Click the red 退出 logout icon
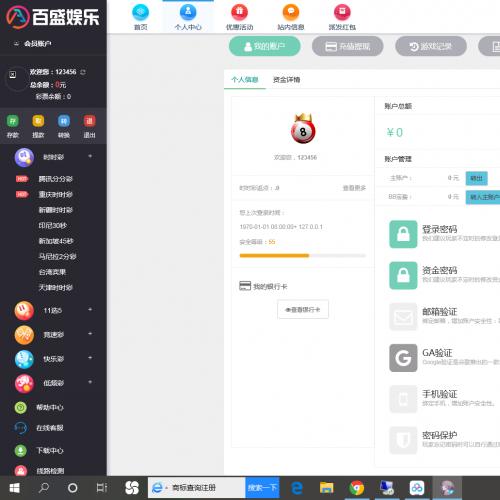 [x=89, y=121]
